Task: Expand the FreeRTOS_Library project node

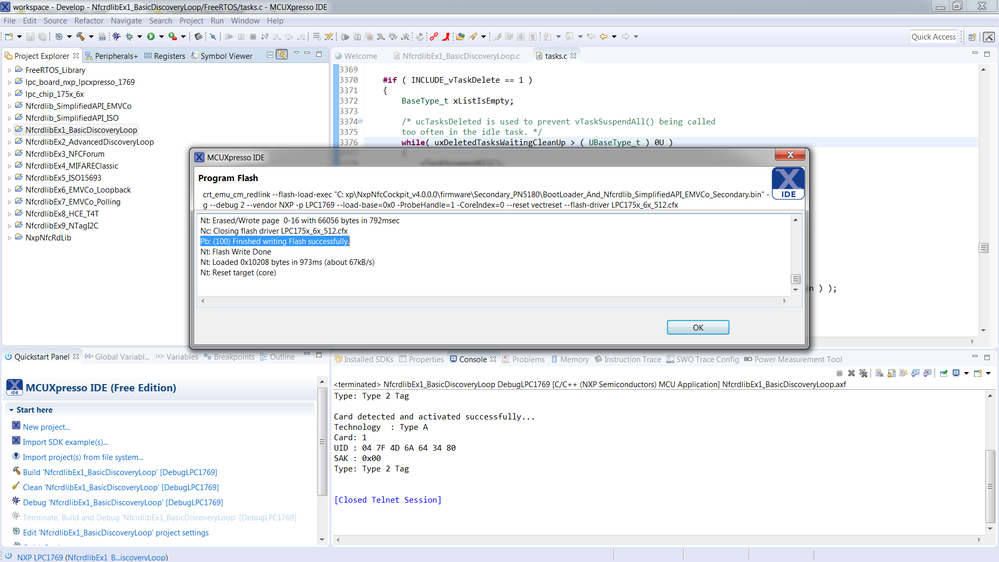Action: coord(9,70)
